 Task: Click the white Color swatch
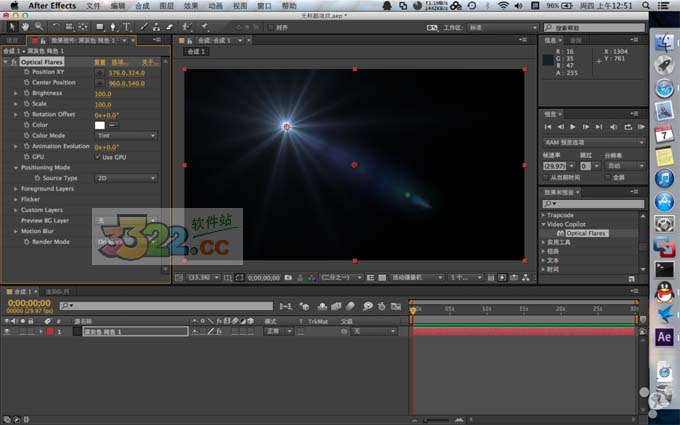100,125
